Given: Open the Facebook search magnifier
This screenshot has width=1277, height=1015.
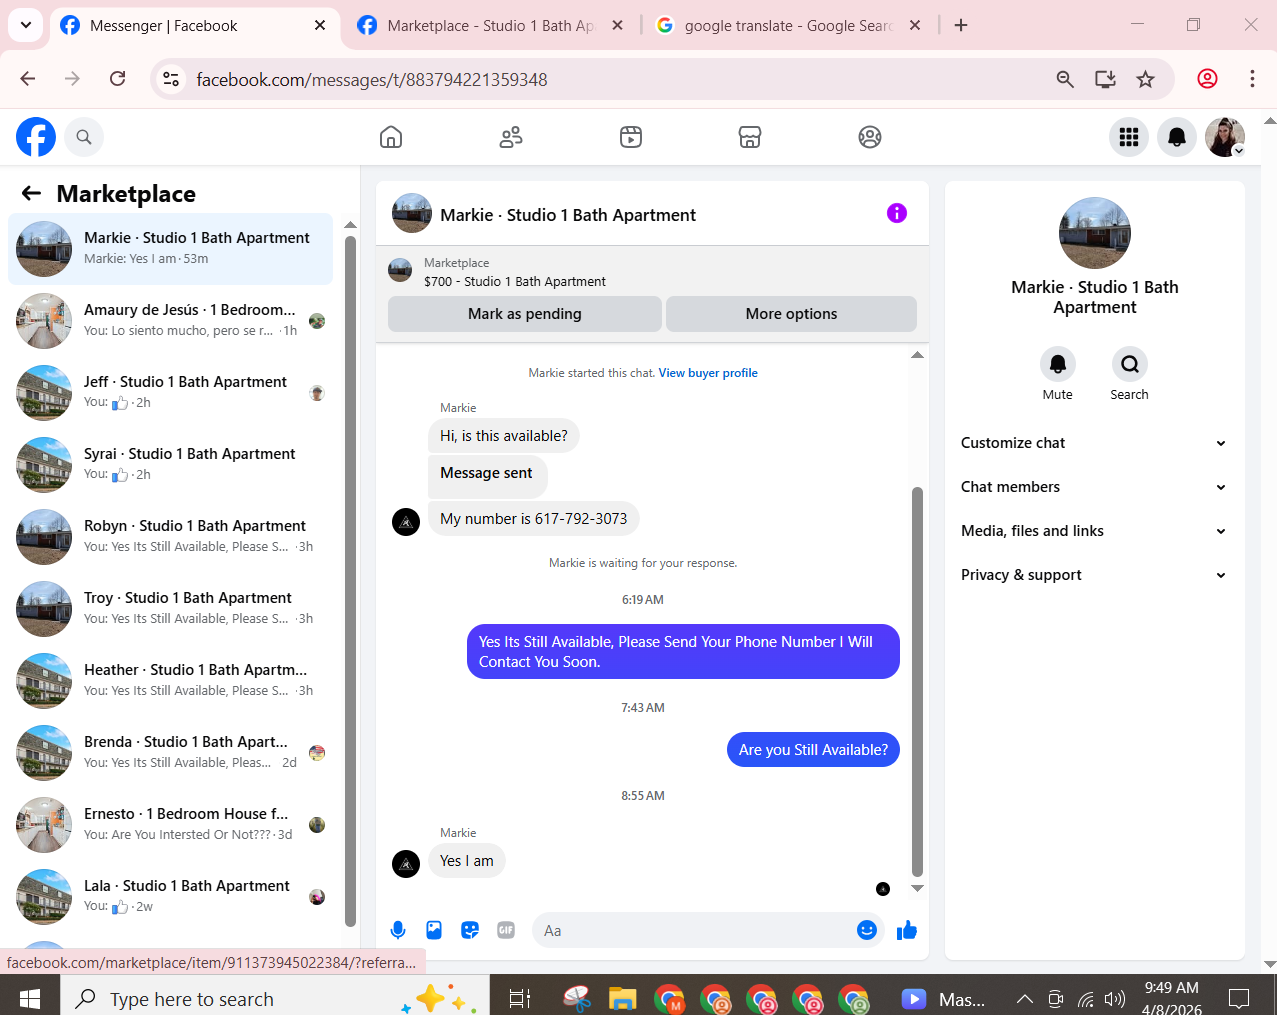Looking at the screenshot, I should (x=84, y=137).
